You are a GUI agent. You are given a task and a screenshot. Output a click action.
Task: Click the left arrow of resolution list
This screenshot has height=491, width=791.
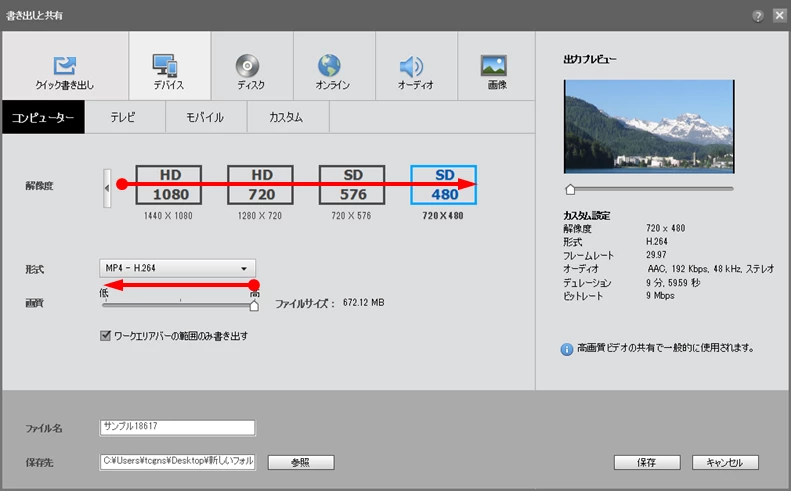click(107, 188)
